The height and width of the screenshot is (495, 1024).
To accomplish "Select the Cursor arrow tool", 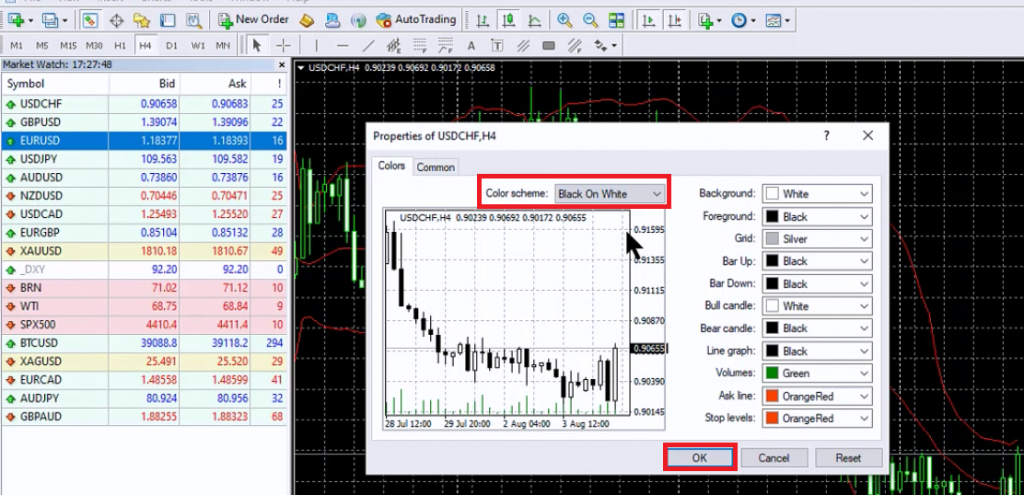I will (257, 46).
